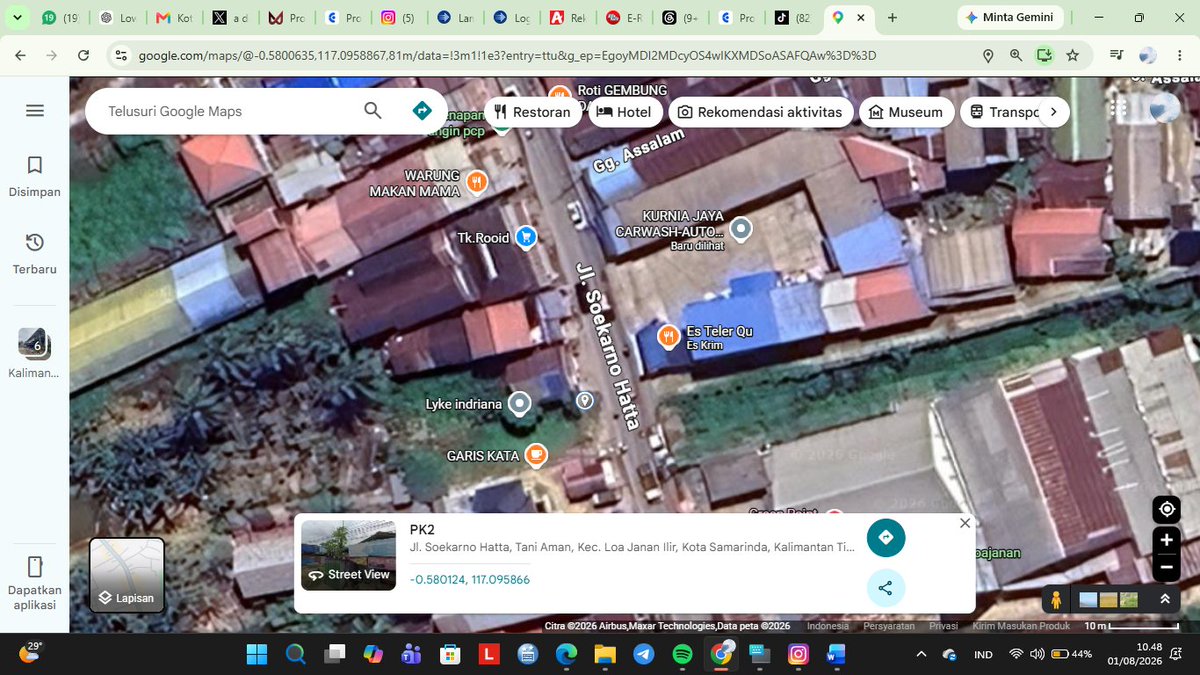This screenshot has height=675, width=1200.
Task: Switch to the Gmail Kot tab
Action: click(176, 18)
